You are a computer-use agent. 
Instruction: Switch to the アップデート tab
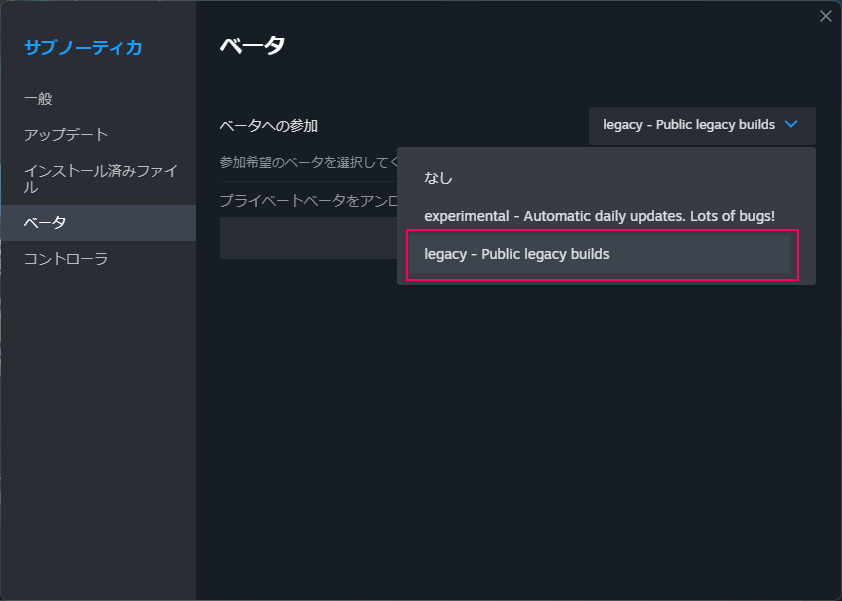pyautogui.click(x=98, y=134)
